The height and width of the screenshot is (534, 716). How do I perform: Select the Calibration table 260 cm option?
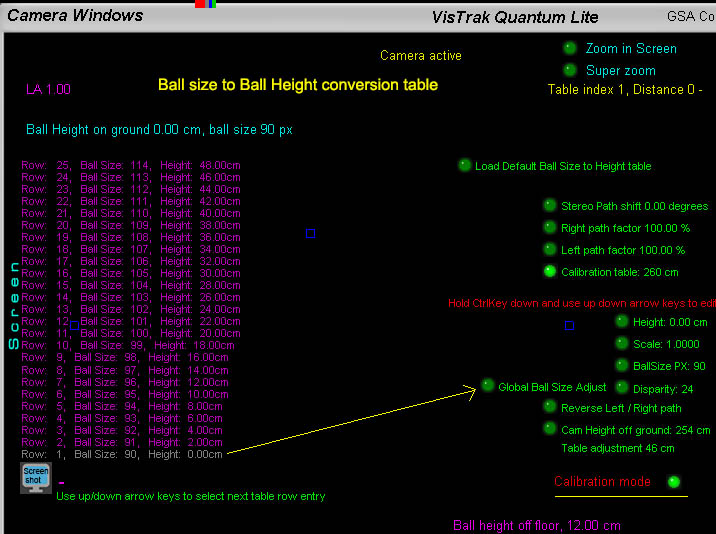[x=550, y=271]
